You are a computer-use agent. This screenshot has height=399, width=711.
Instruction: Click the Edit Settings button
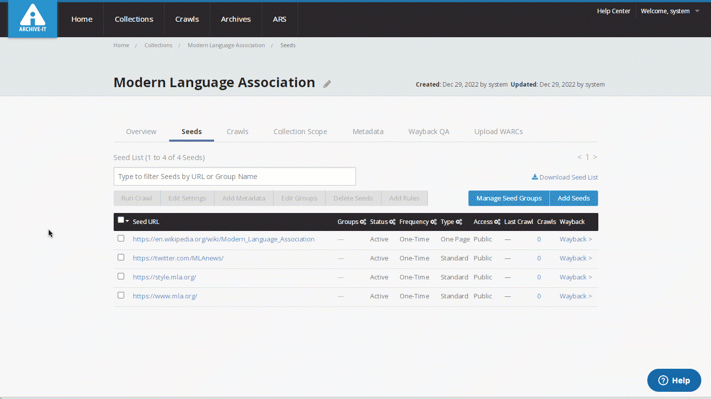point(187,198)
